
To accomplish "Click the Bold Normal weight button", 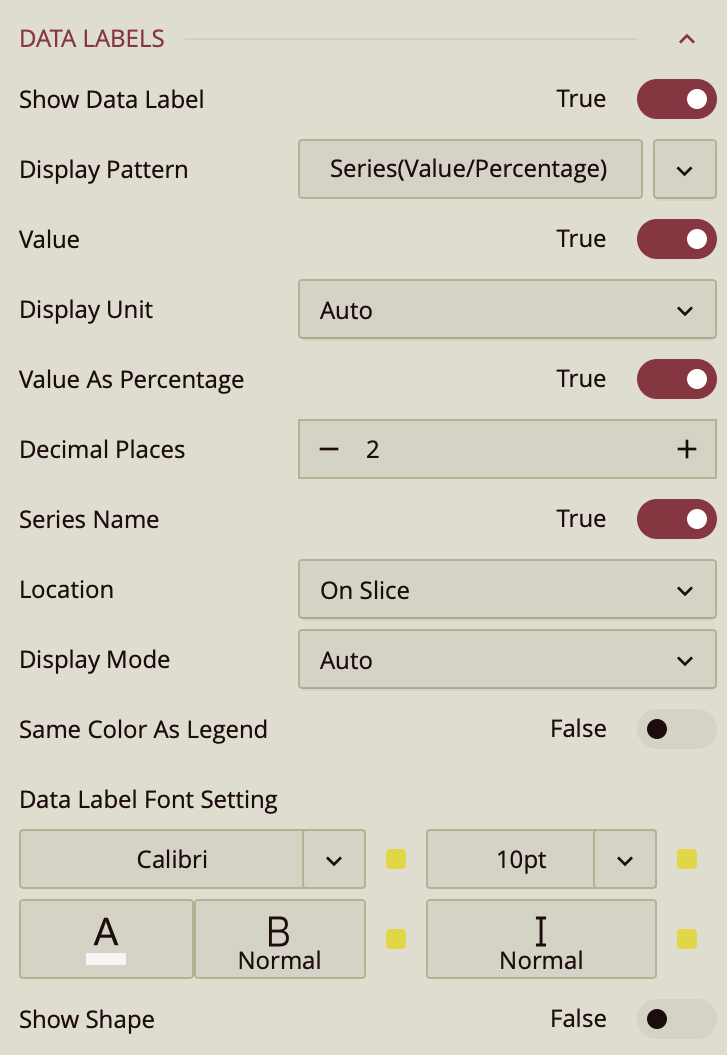I will tap(279, 938).
